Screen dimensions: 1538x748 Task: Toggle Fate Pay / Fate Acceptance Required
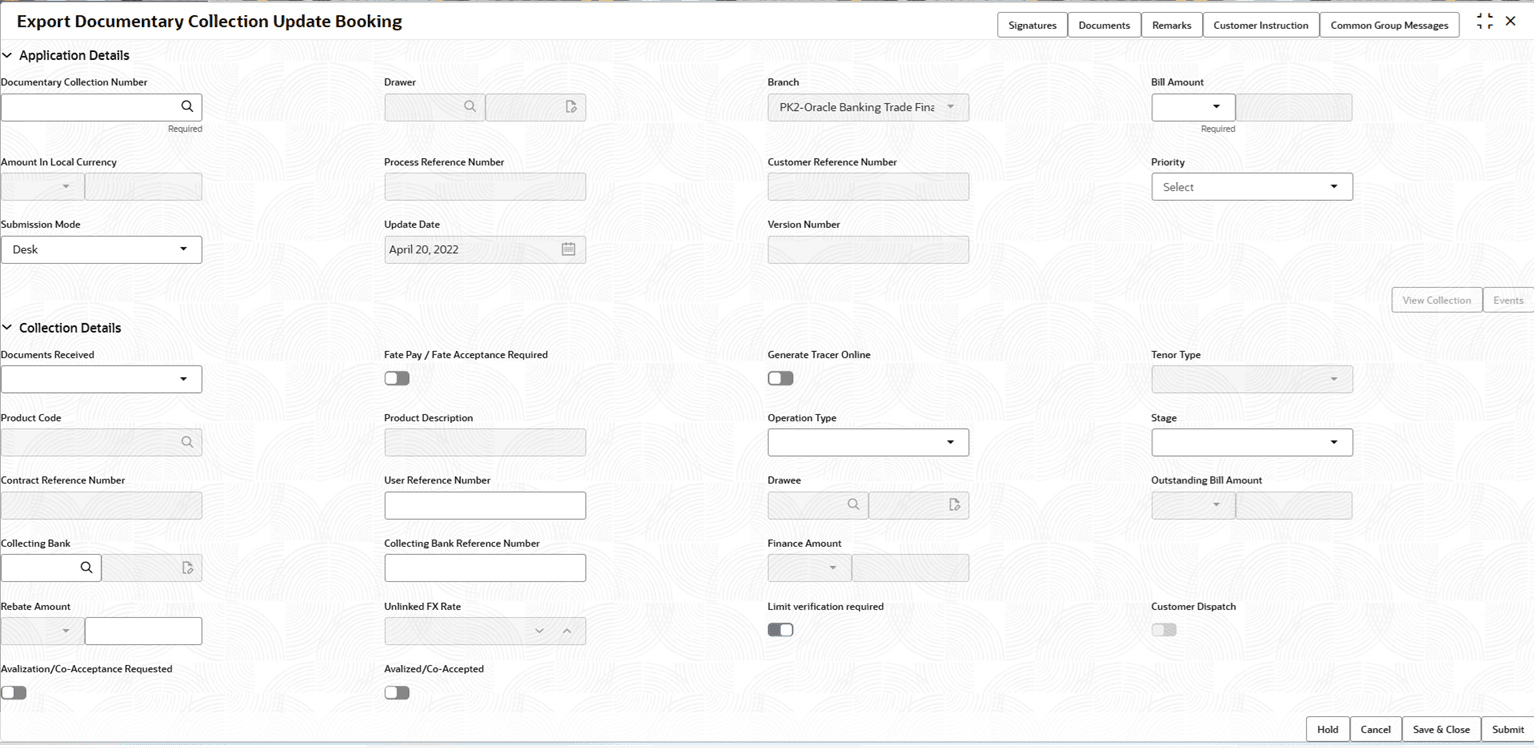tap(397, 378)
